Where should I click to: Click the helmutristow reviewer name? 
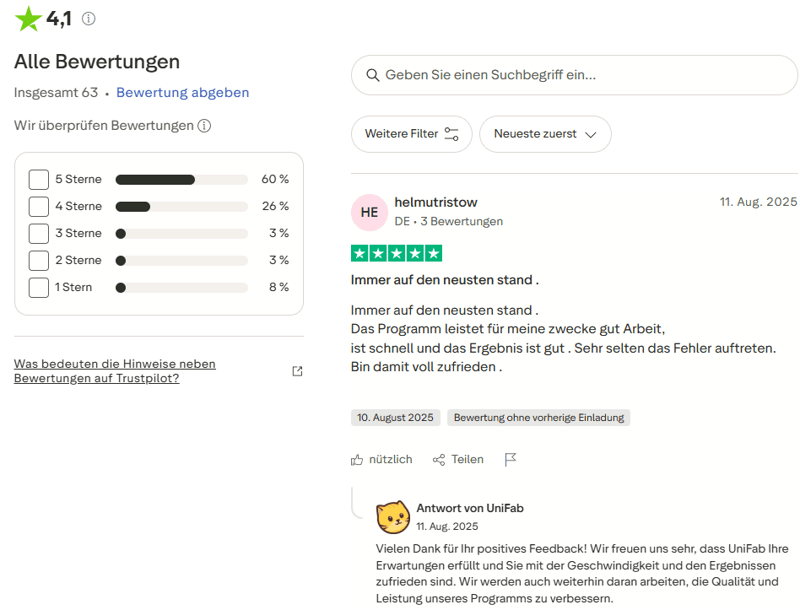[436, 201]
